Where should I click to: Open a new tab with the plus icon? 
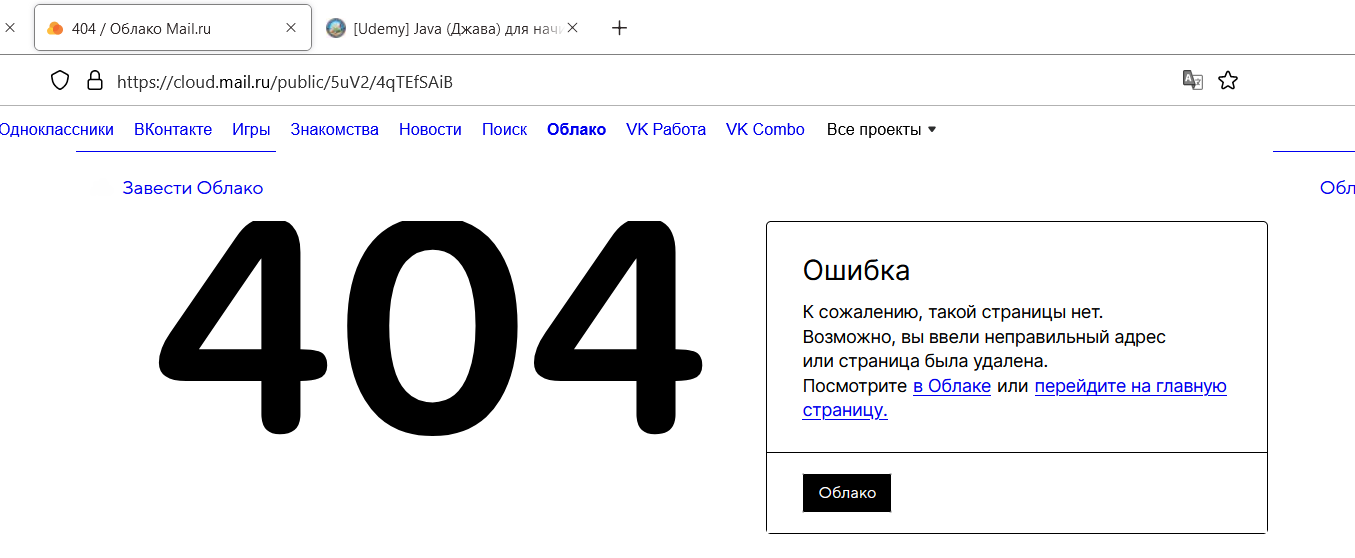(619, 28)
